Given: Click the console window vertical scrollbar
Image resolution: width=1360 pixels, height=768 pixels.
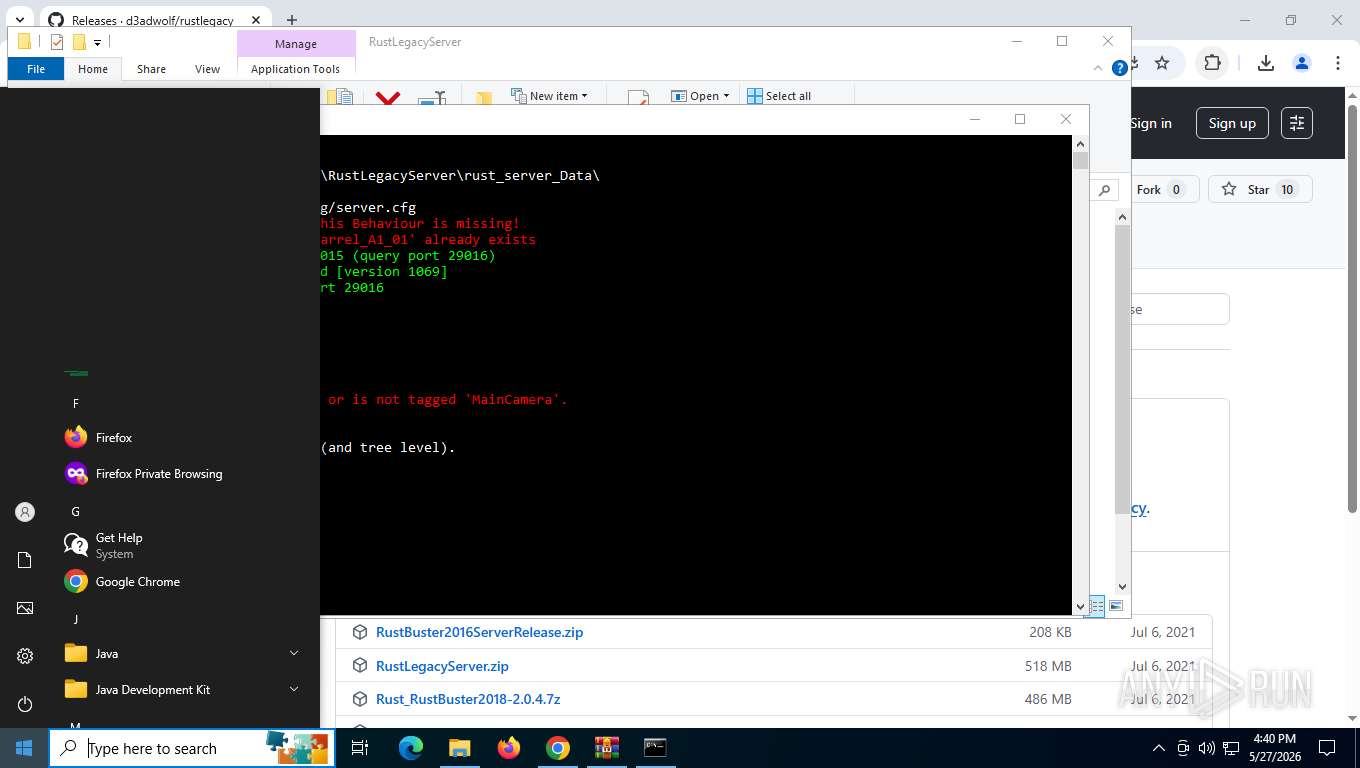Looking at the screenshot, I should pyautogui.click(x=1080, y=375).
